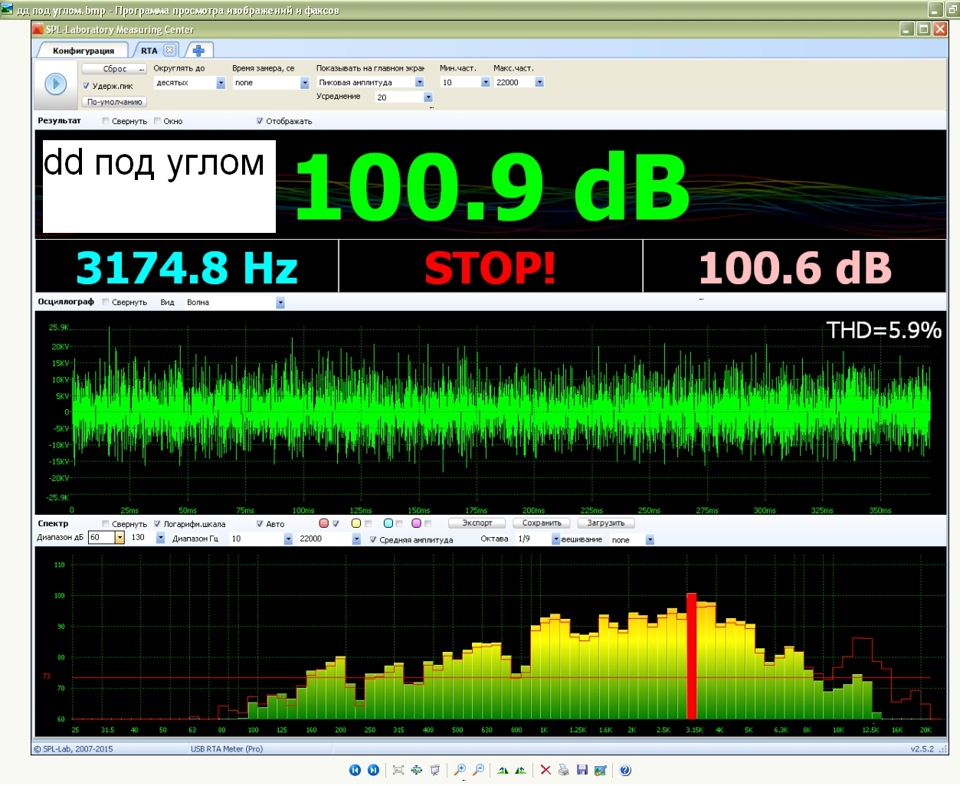960x786 pixels.
Task: Open help with the blue question mark icon
Action: pos(625,770)
